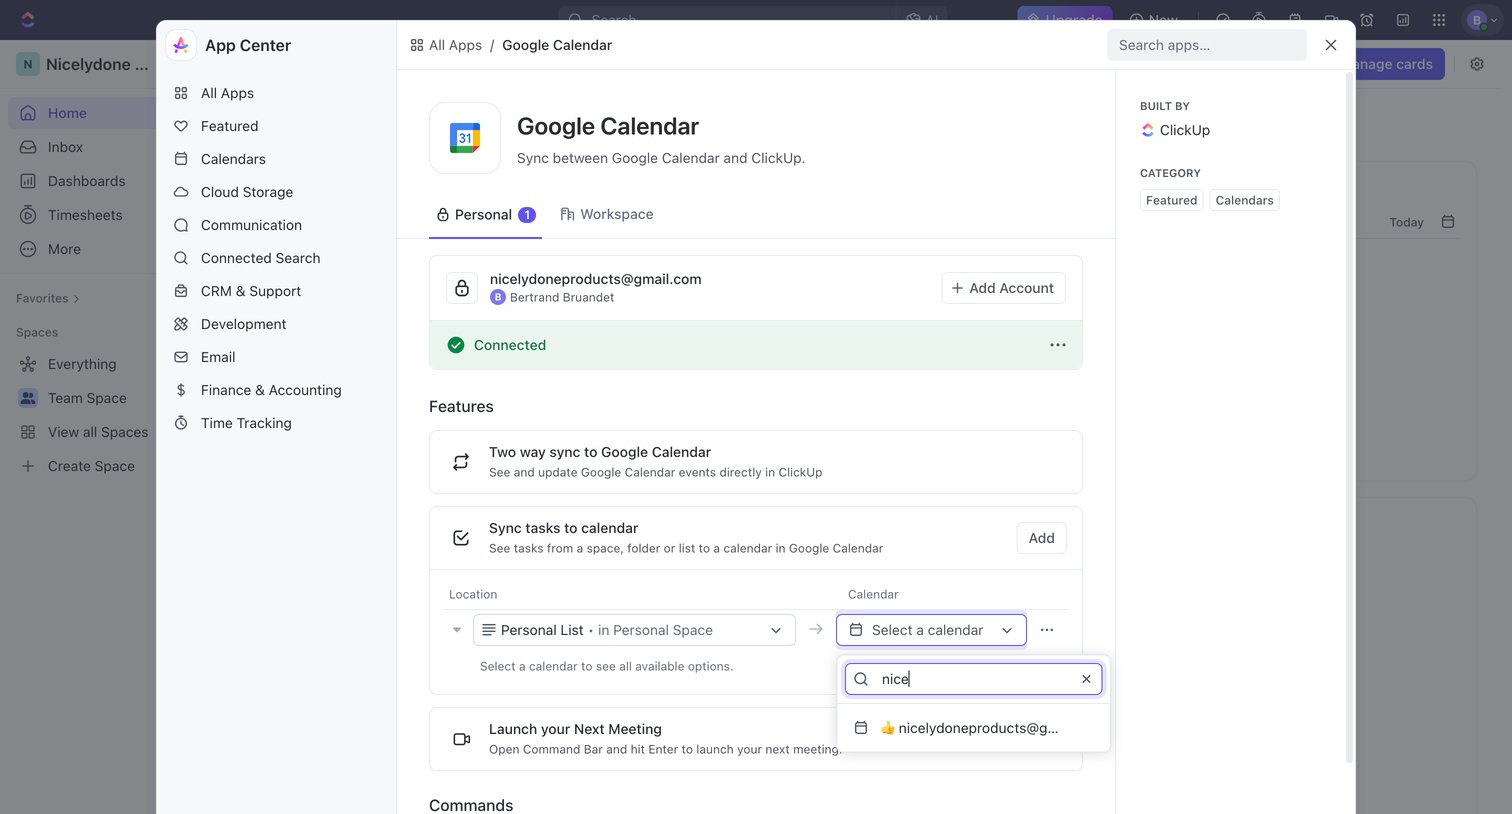Click the Add Account button
Viewport: 1512px width, 814px height.
pos(1003,288)
